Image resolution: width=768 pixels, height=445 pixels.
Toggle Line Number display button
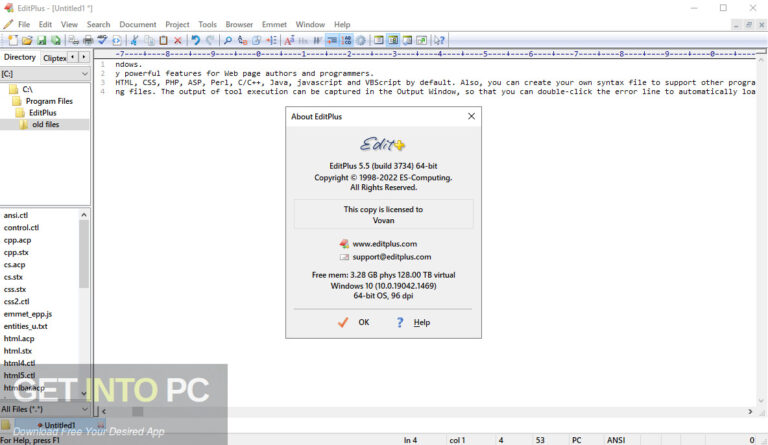[x=347, y=40]
